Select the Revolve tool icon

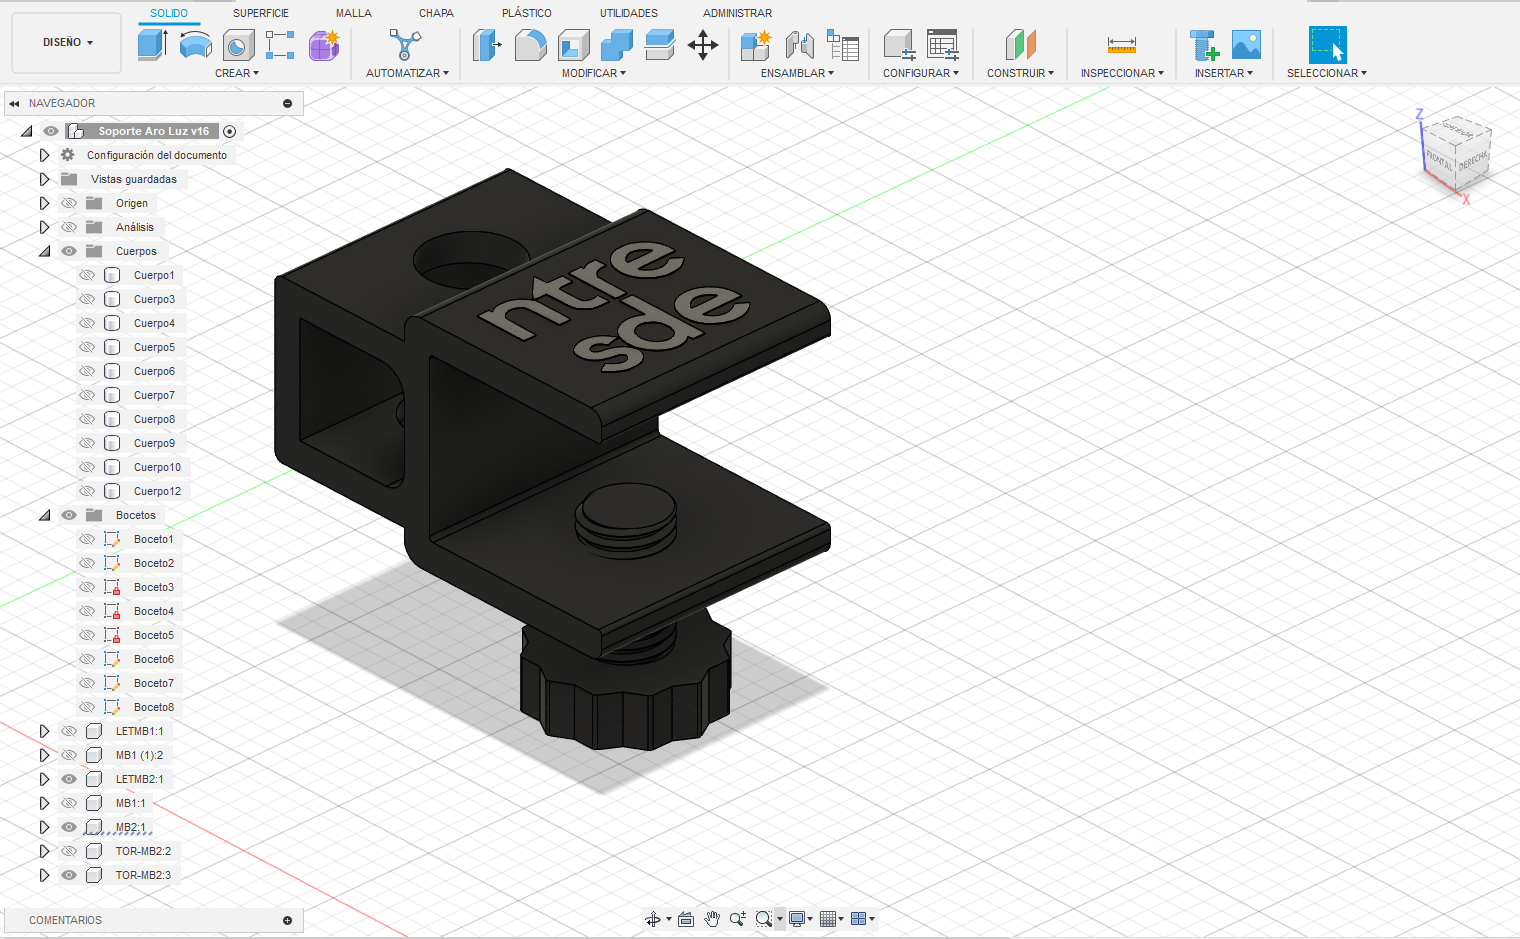tap(195, 45)
